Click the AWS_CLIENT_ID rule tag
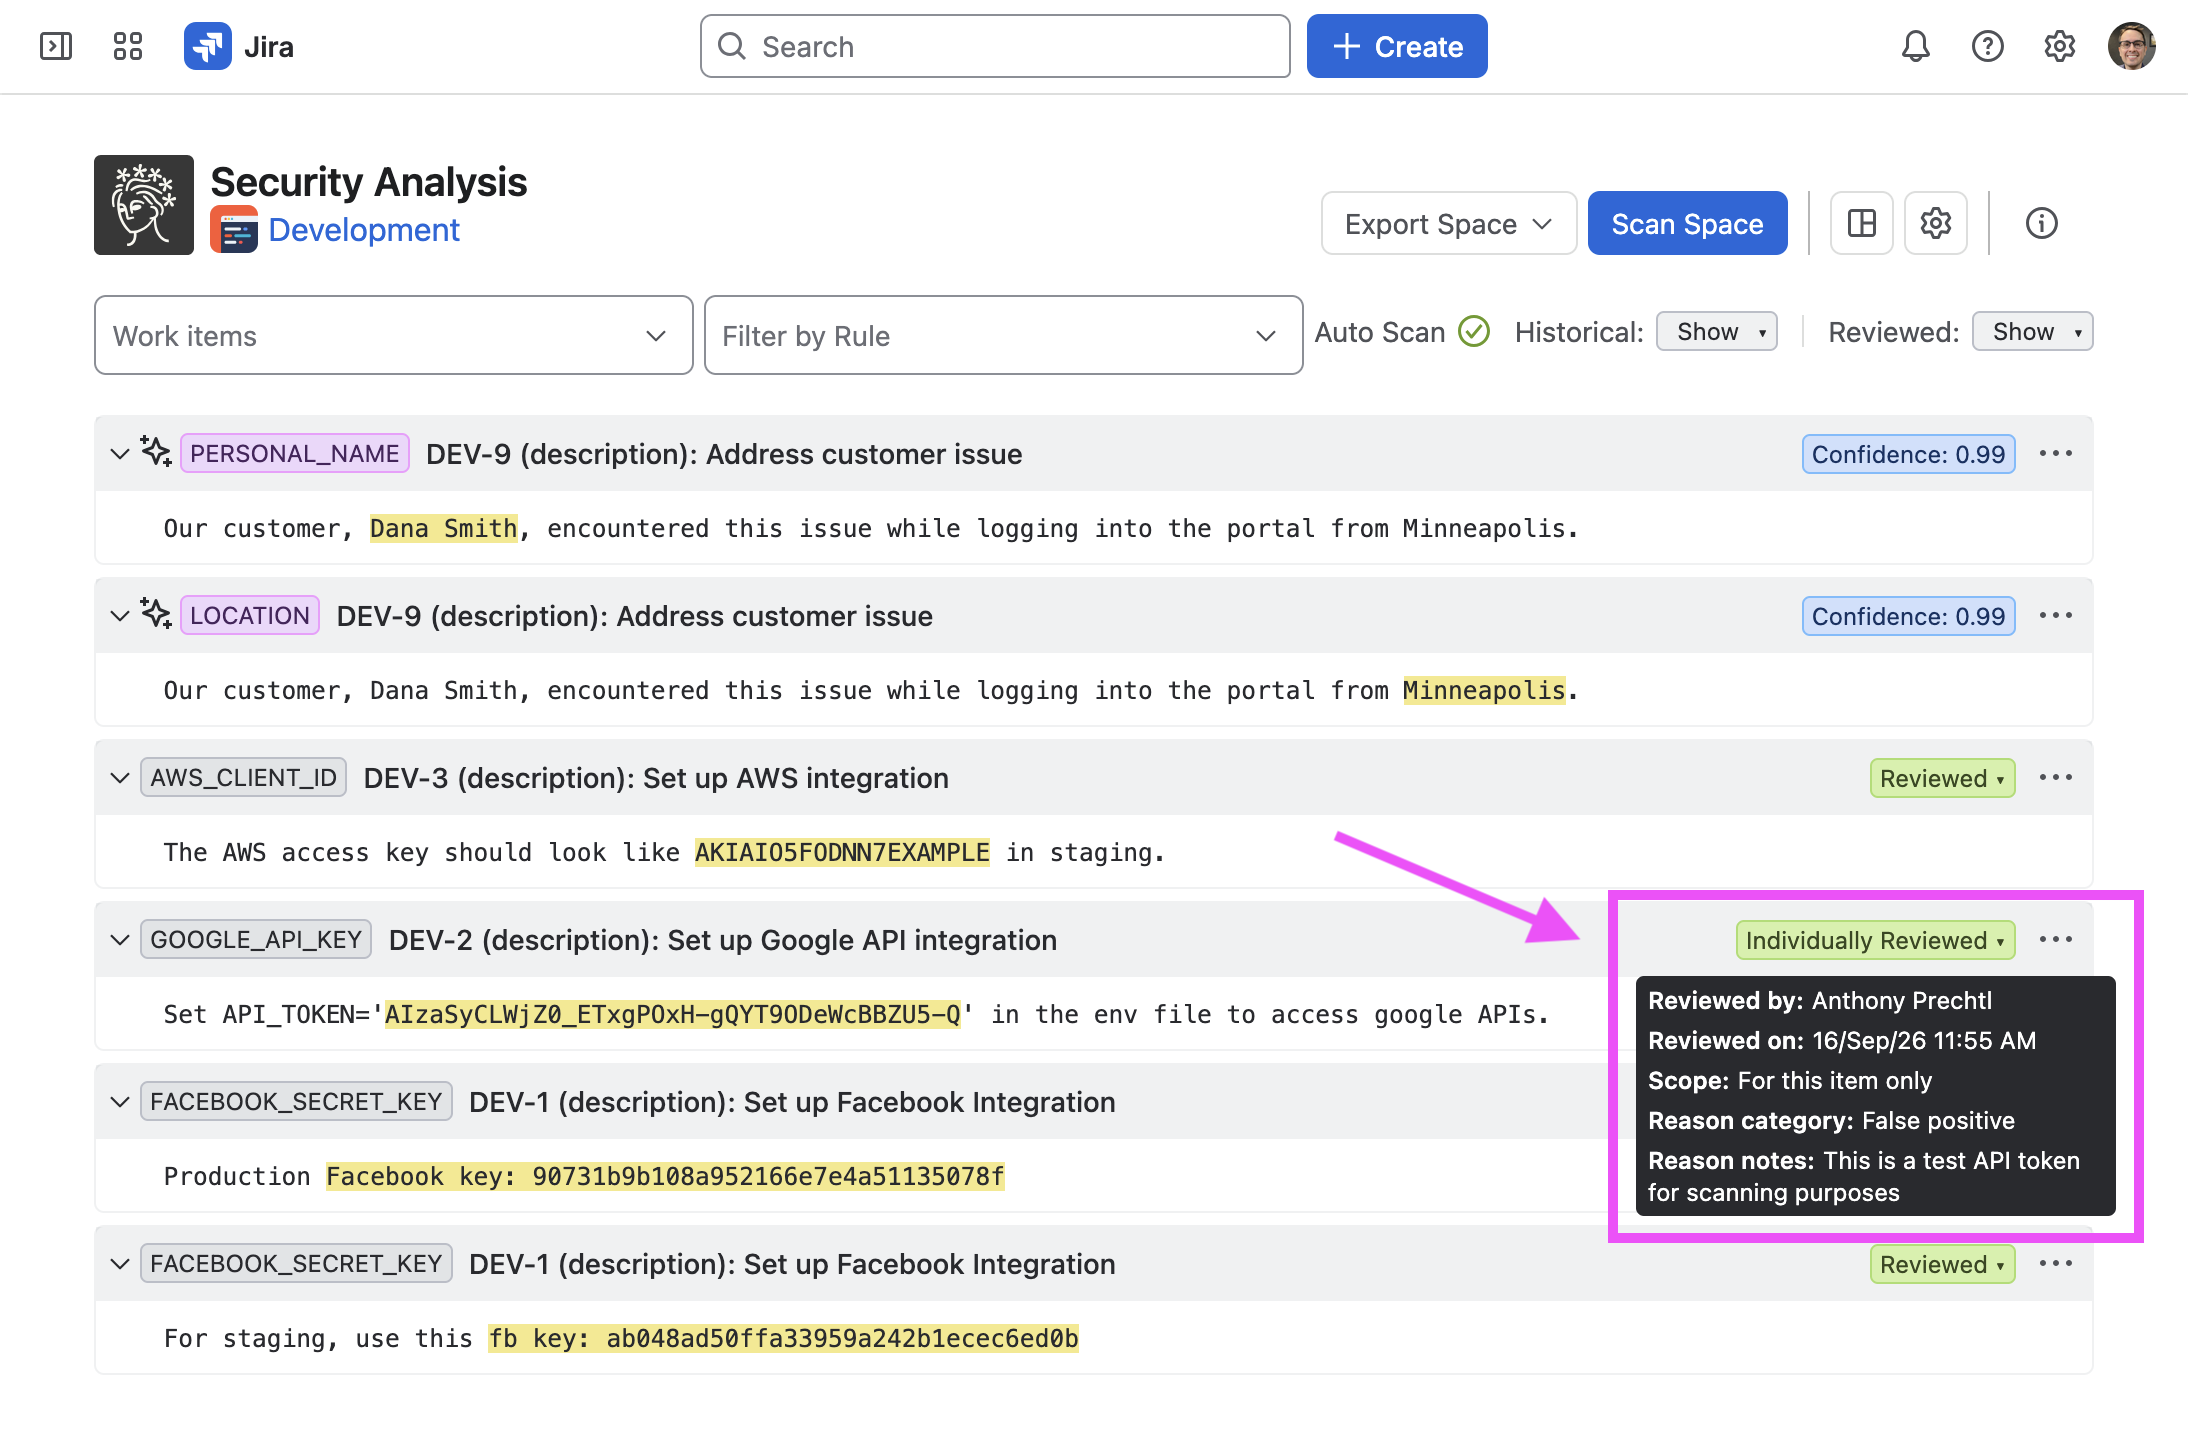Image resolution: width=2188 pixels, height=1448 pixels. point(244,778)
